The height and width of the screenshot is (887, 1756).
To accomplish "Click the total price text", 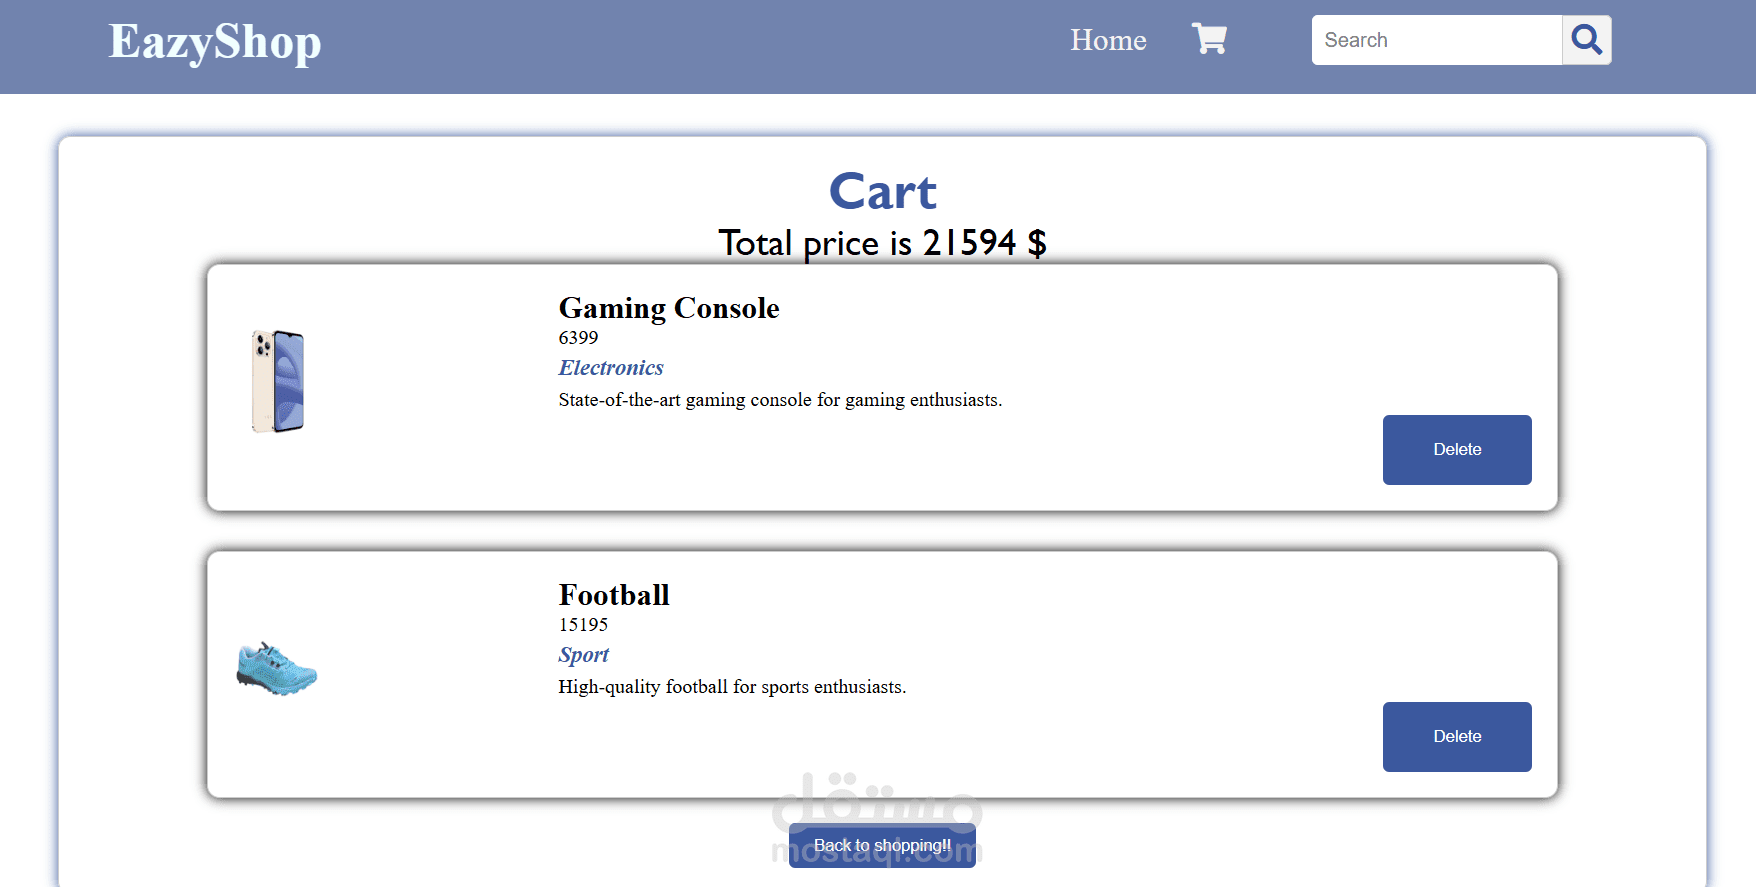I will pyautogui.click(x=882, y=243).
